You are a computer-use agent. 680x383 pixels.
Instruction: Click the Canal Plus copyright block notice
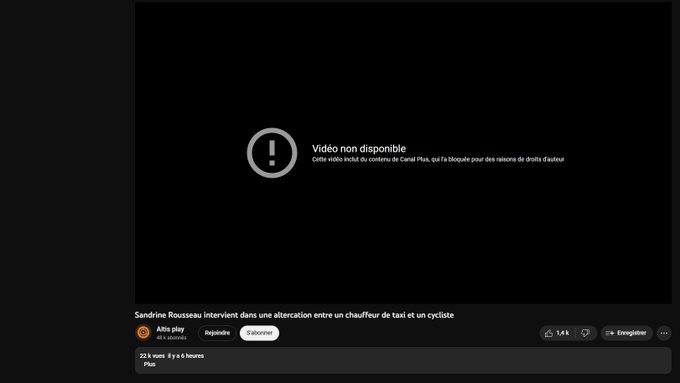tap(438, 160)
